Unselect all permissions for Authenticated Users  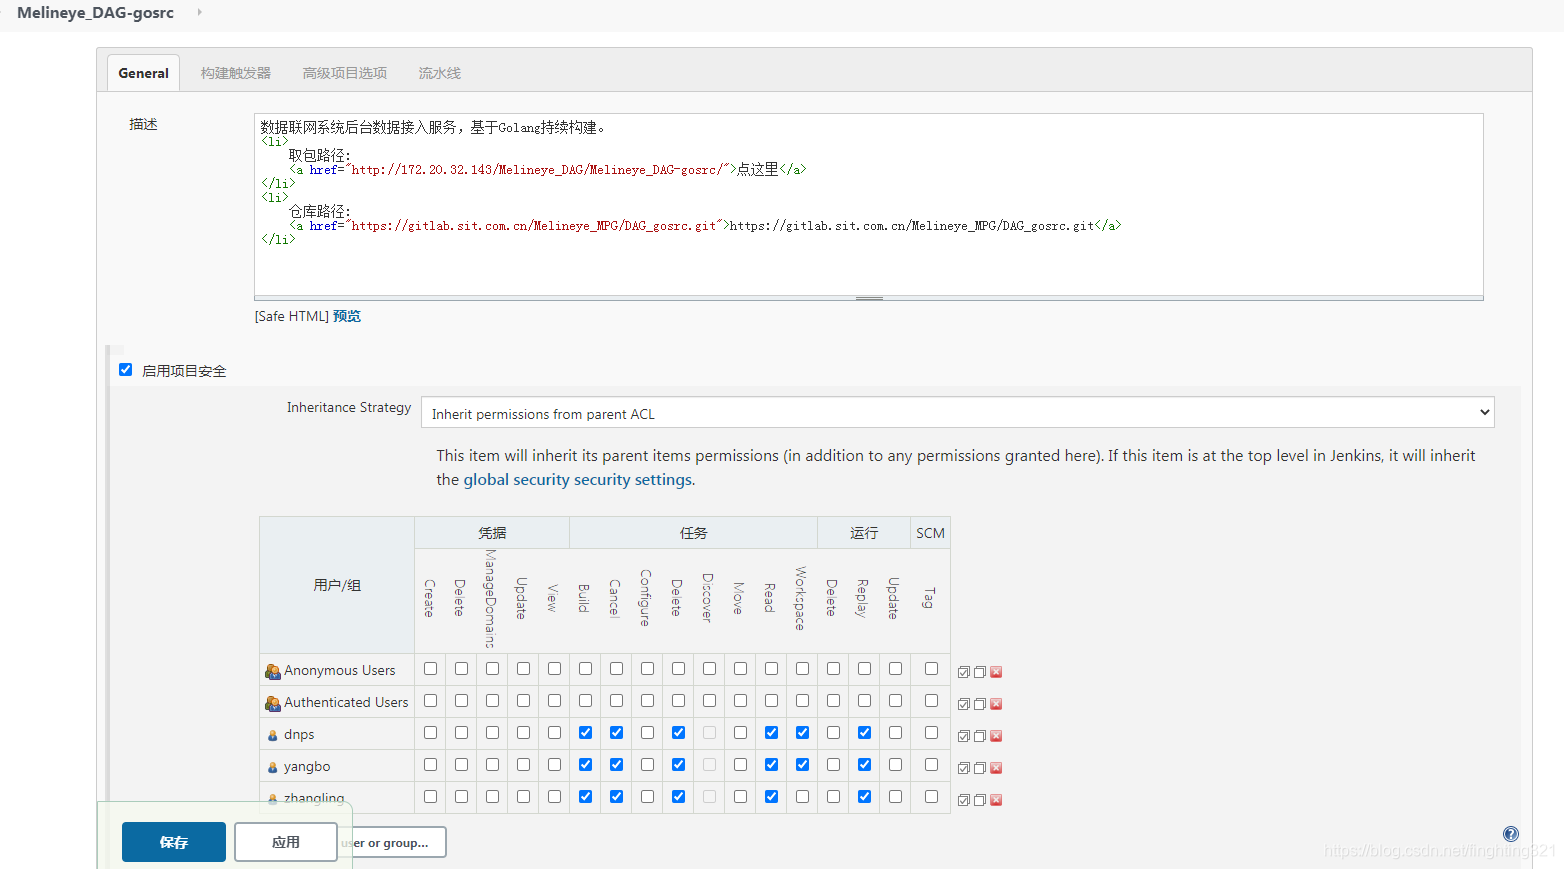coord(980,704)
